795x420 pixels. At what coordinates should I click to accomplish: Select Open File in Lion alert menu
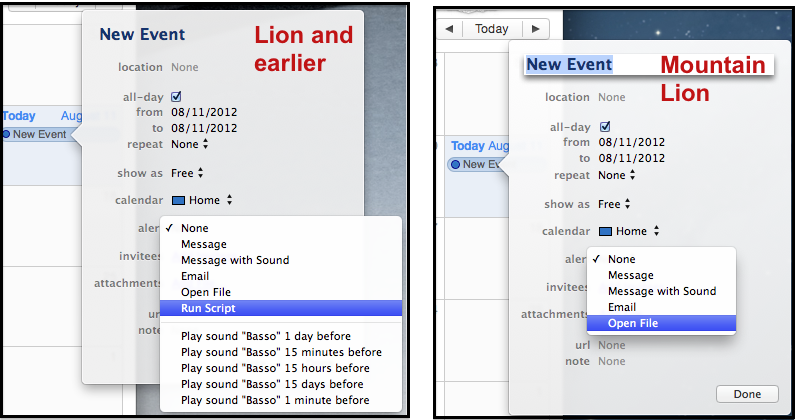point(281,292)
